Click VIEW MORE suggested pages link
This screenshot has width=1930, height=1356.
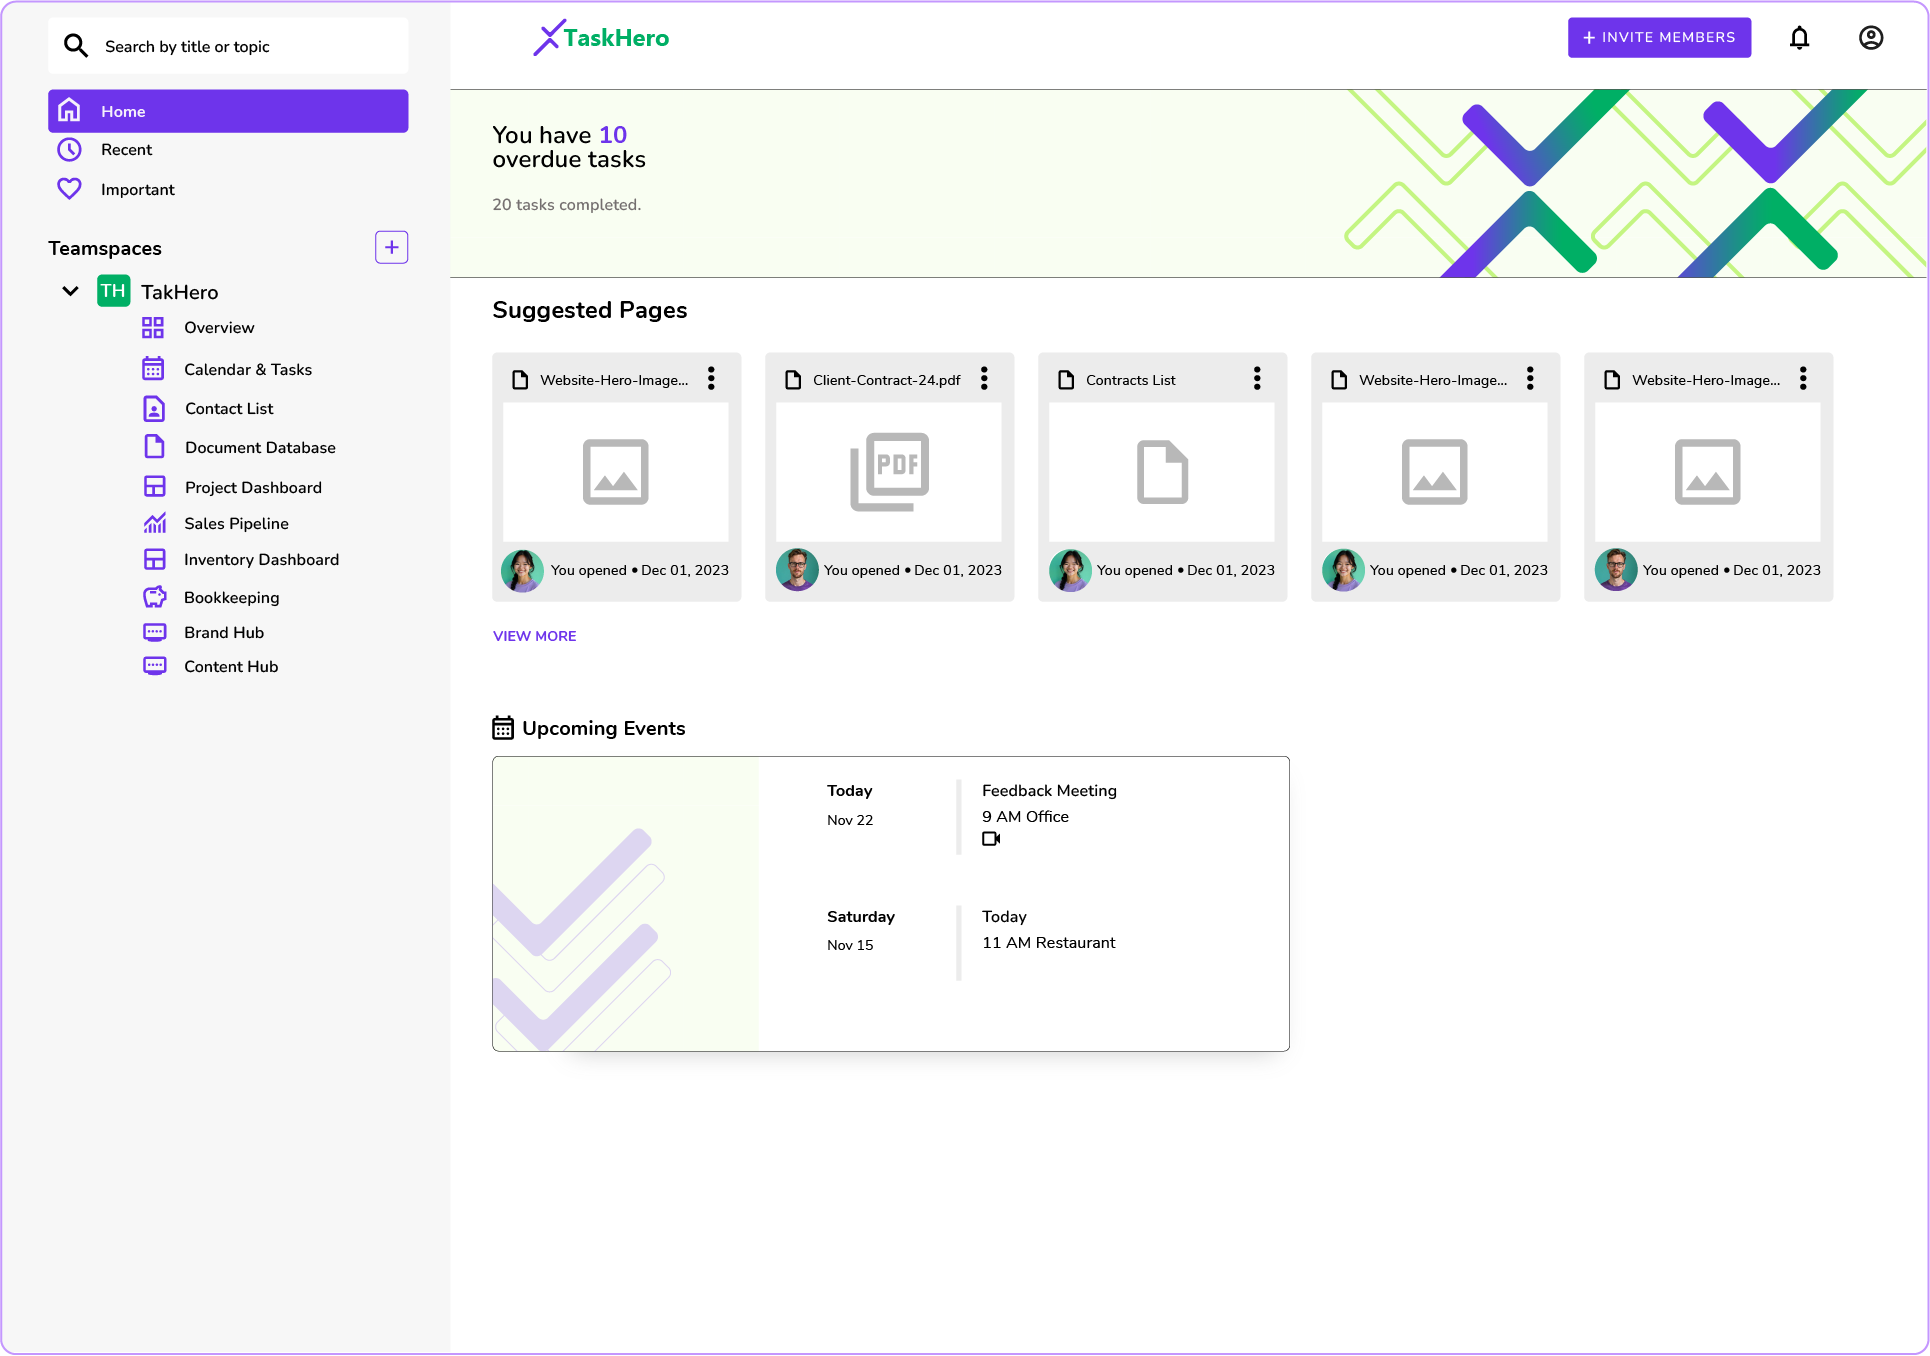coord(534,635)
